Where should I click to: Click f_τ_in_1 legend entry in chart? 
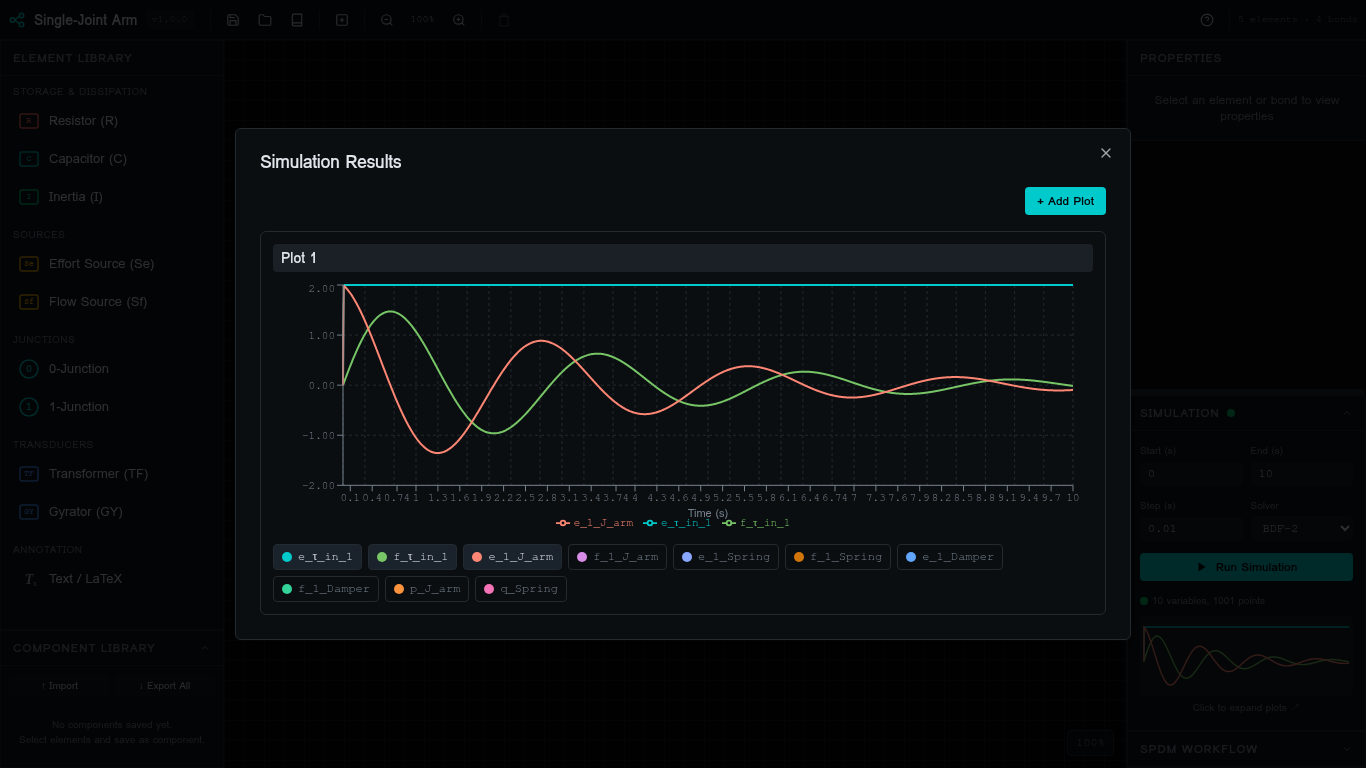756,523
